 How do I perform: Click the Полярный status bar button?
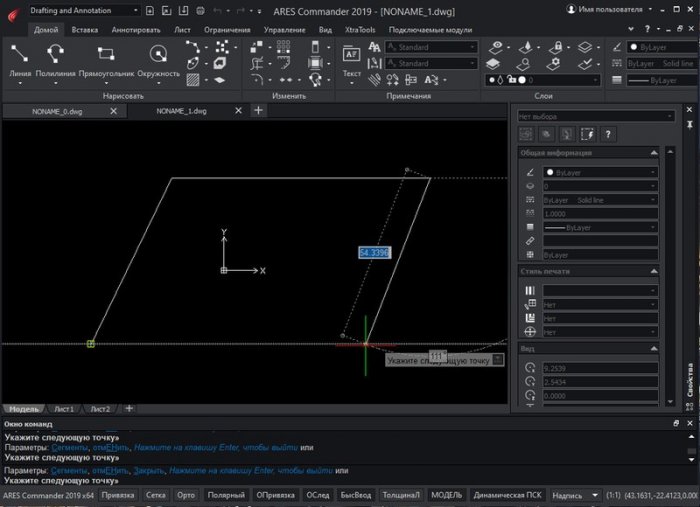[224, 495]
